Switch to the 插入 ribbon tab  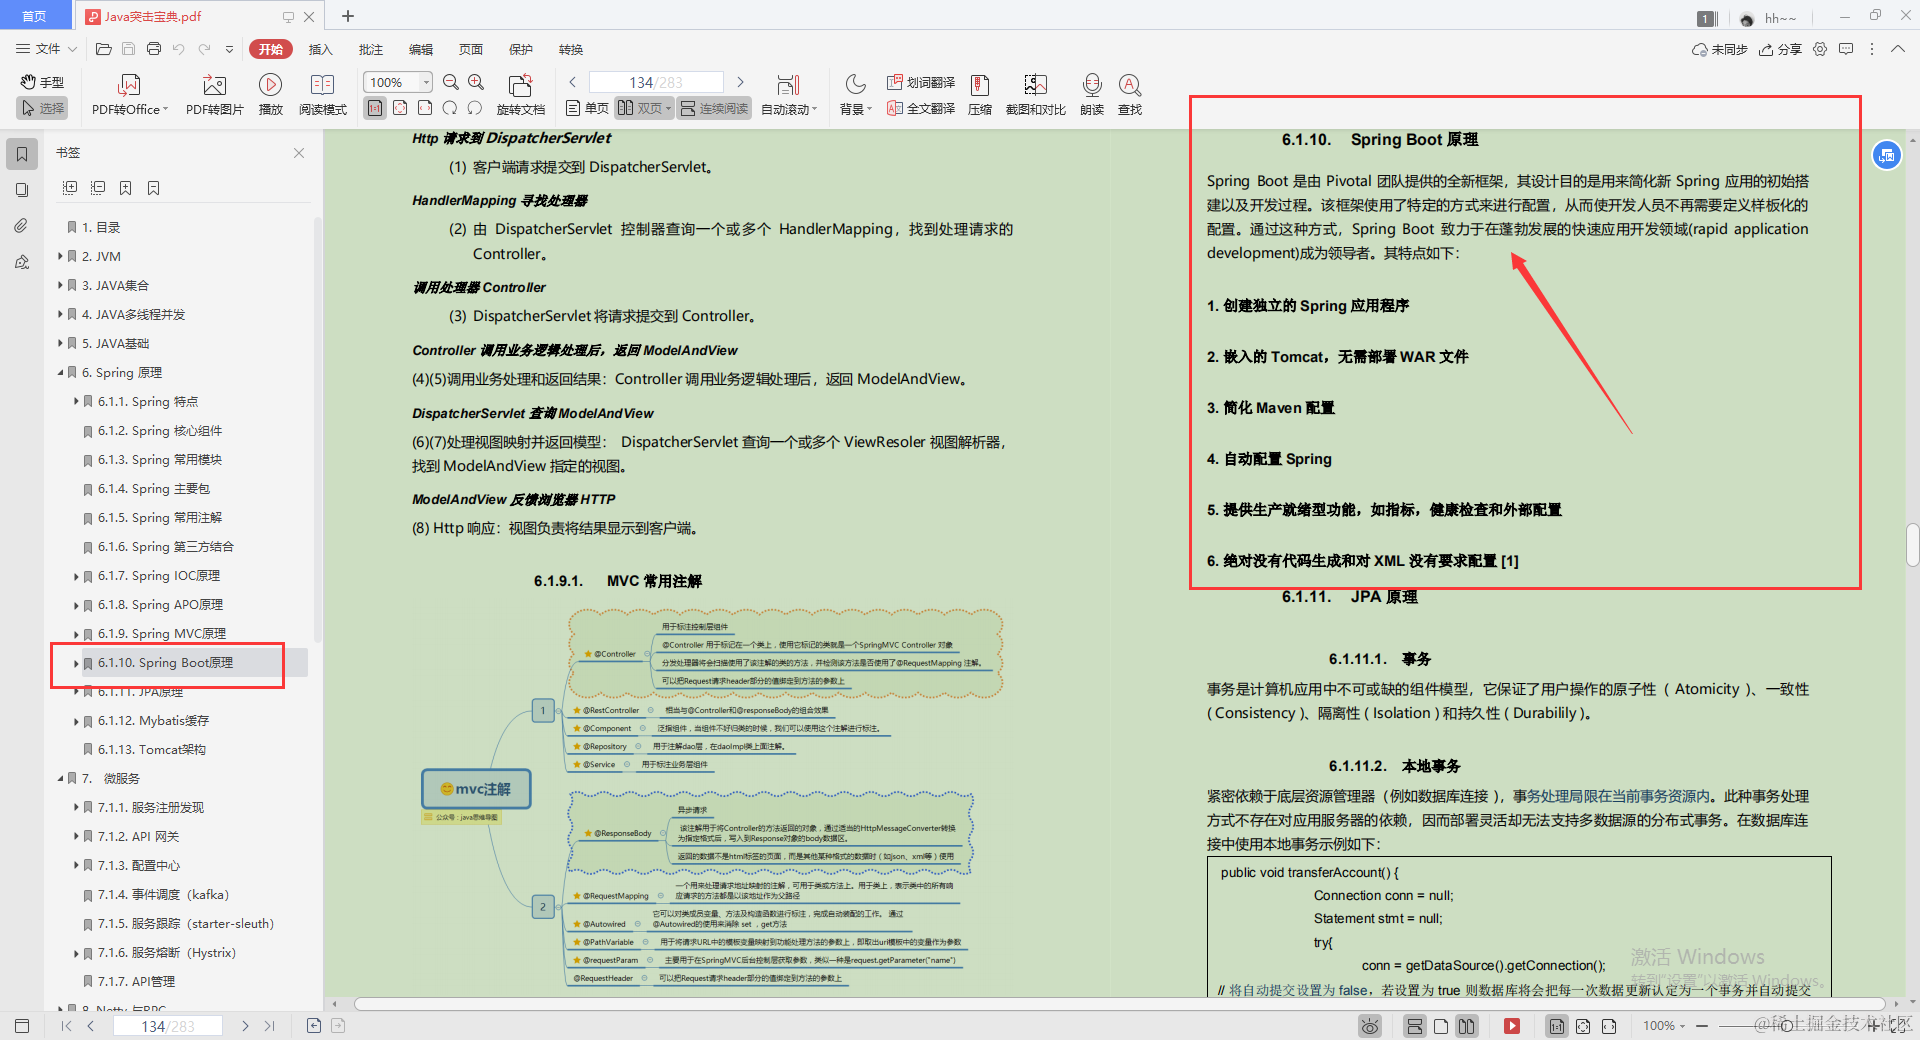pyautogui.click(x=320, y=49)
